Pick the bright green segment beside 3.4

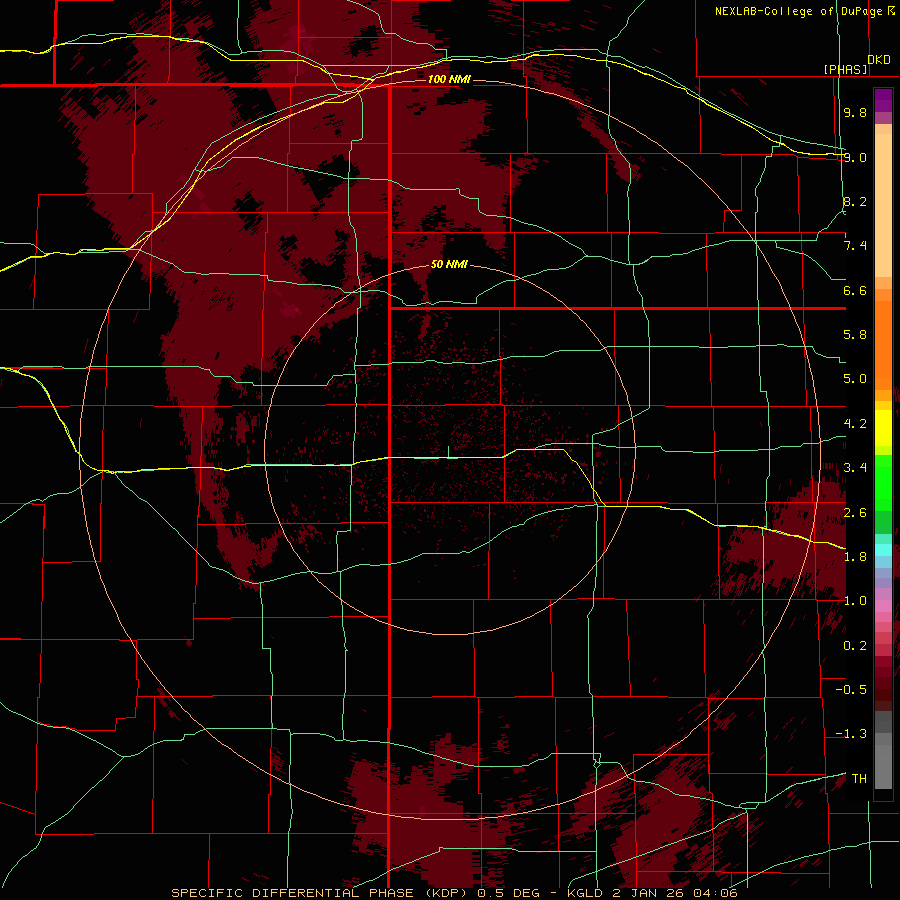883,482
